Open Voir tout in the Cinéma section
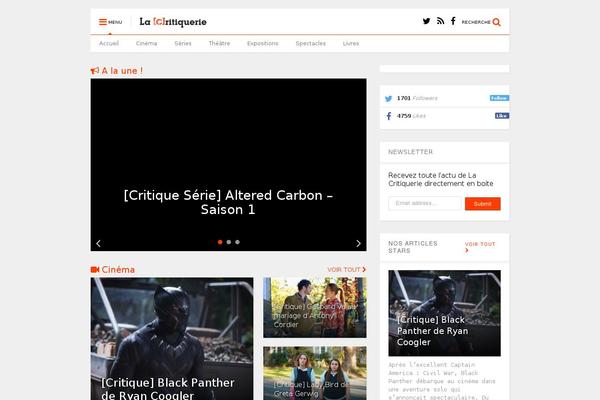Viewport: 600px width, 400px height. (347, 269)
